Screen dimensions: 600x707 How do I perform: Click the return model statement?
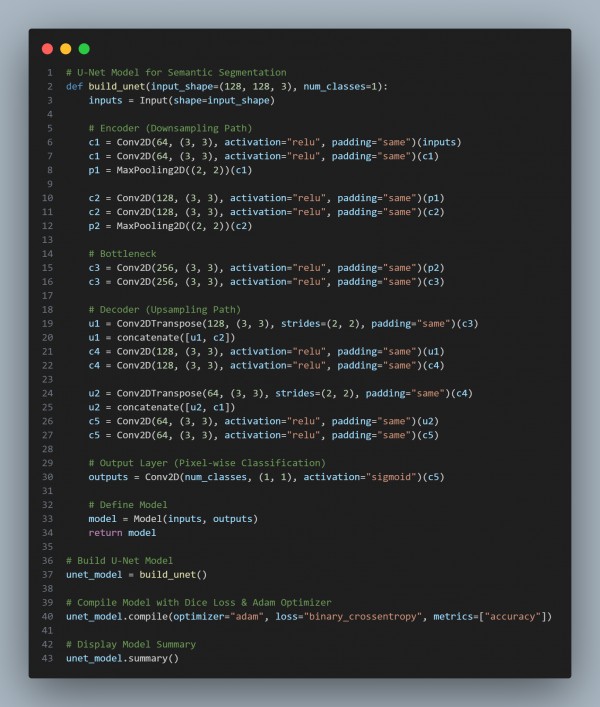(121, 533)
